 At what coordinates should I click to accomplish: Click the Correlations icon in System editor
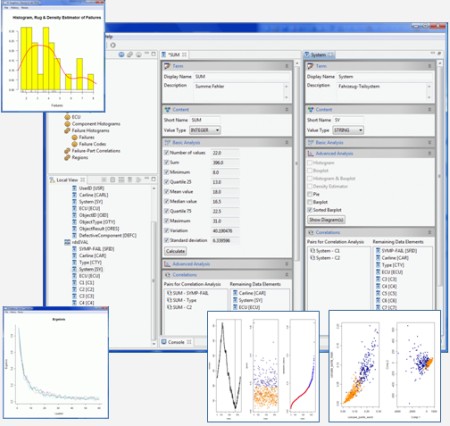pos(310,232)
